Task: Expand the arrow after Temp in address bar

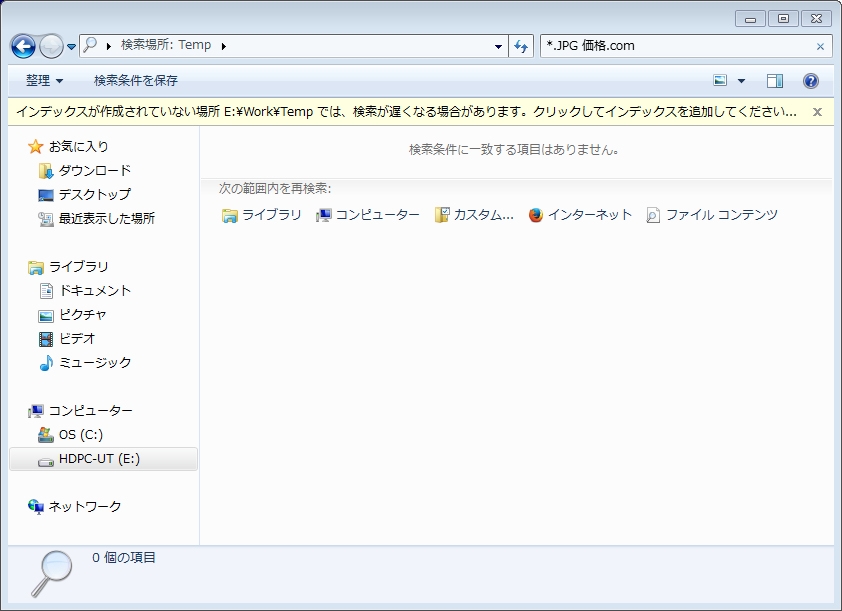Action: click(x=223, y=46)
